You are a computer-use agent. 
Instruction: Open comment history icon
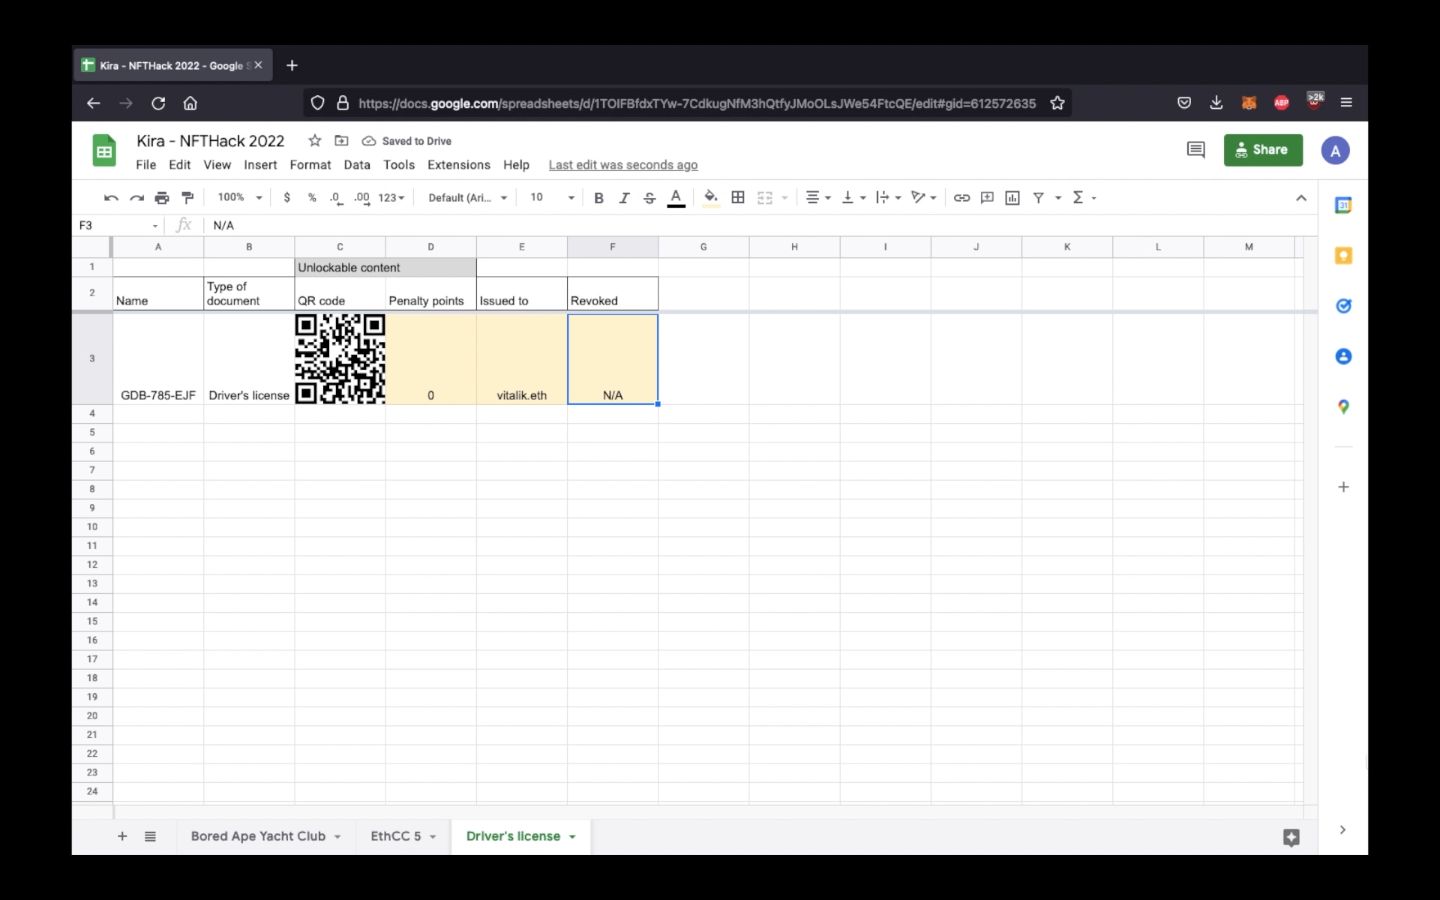[1196, 150]
